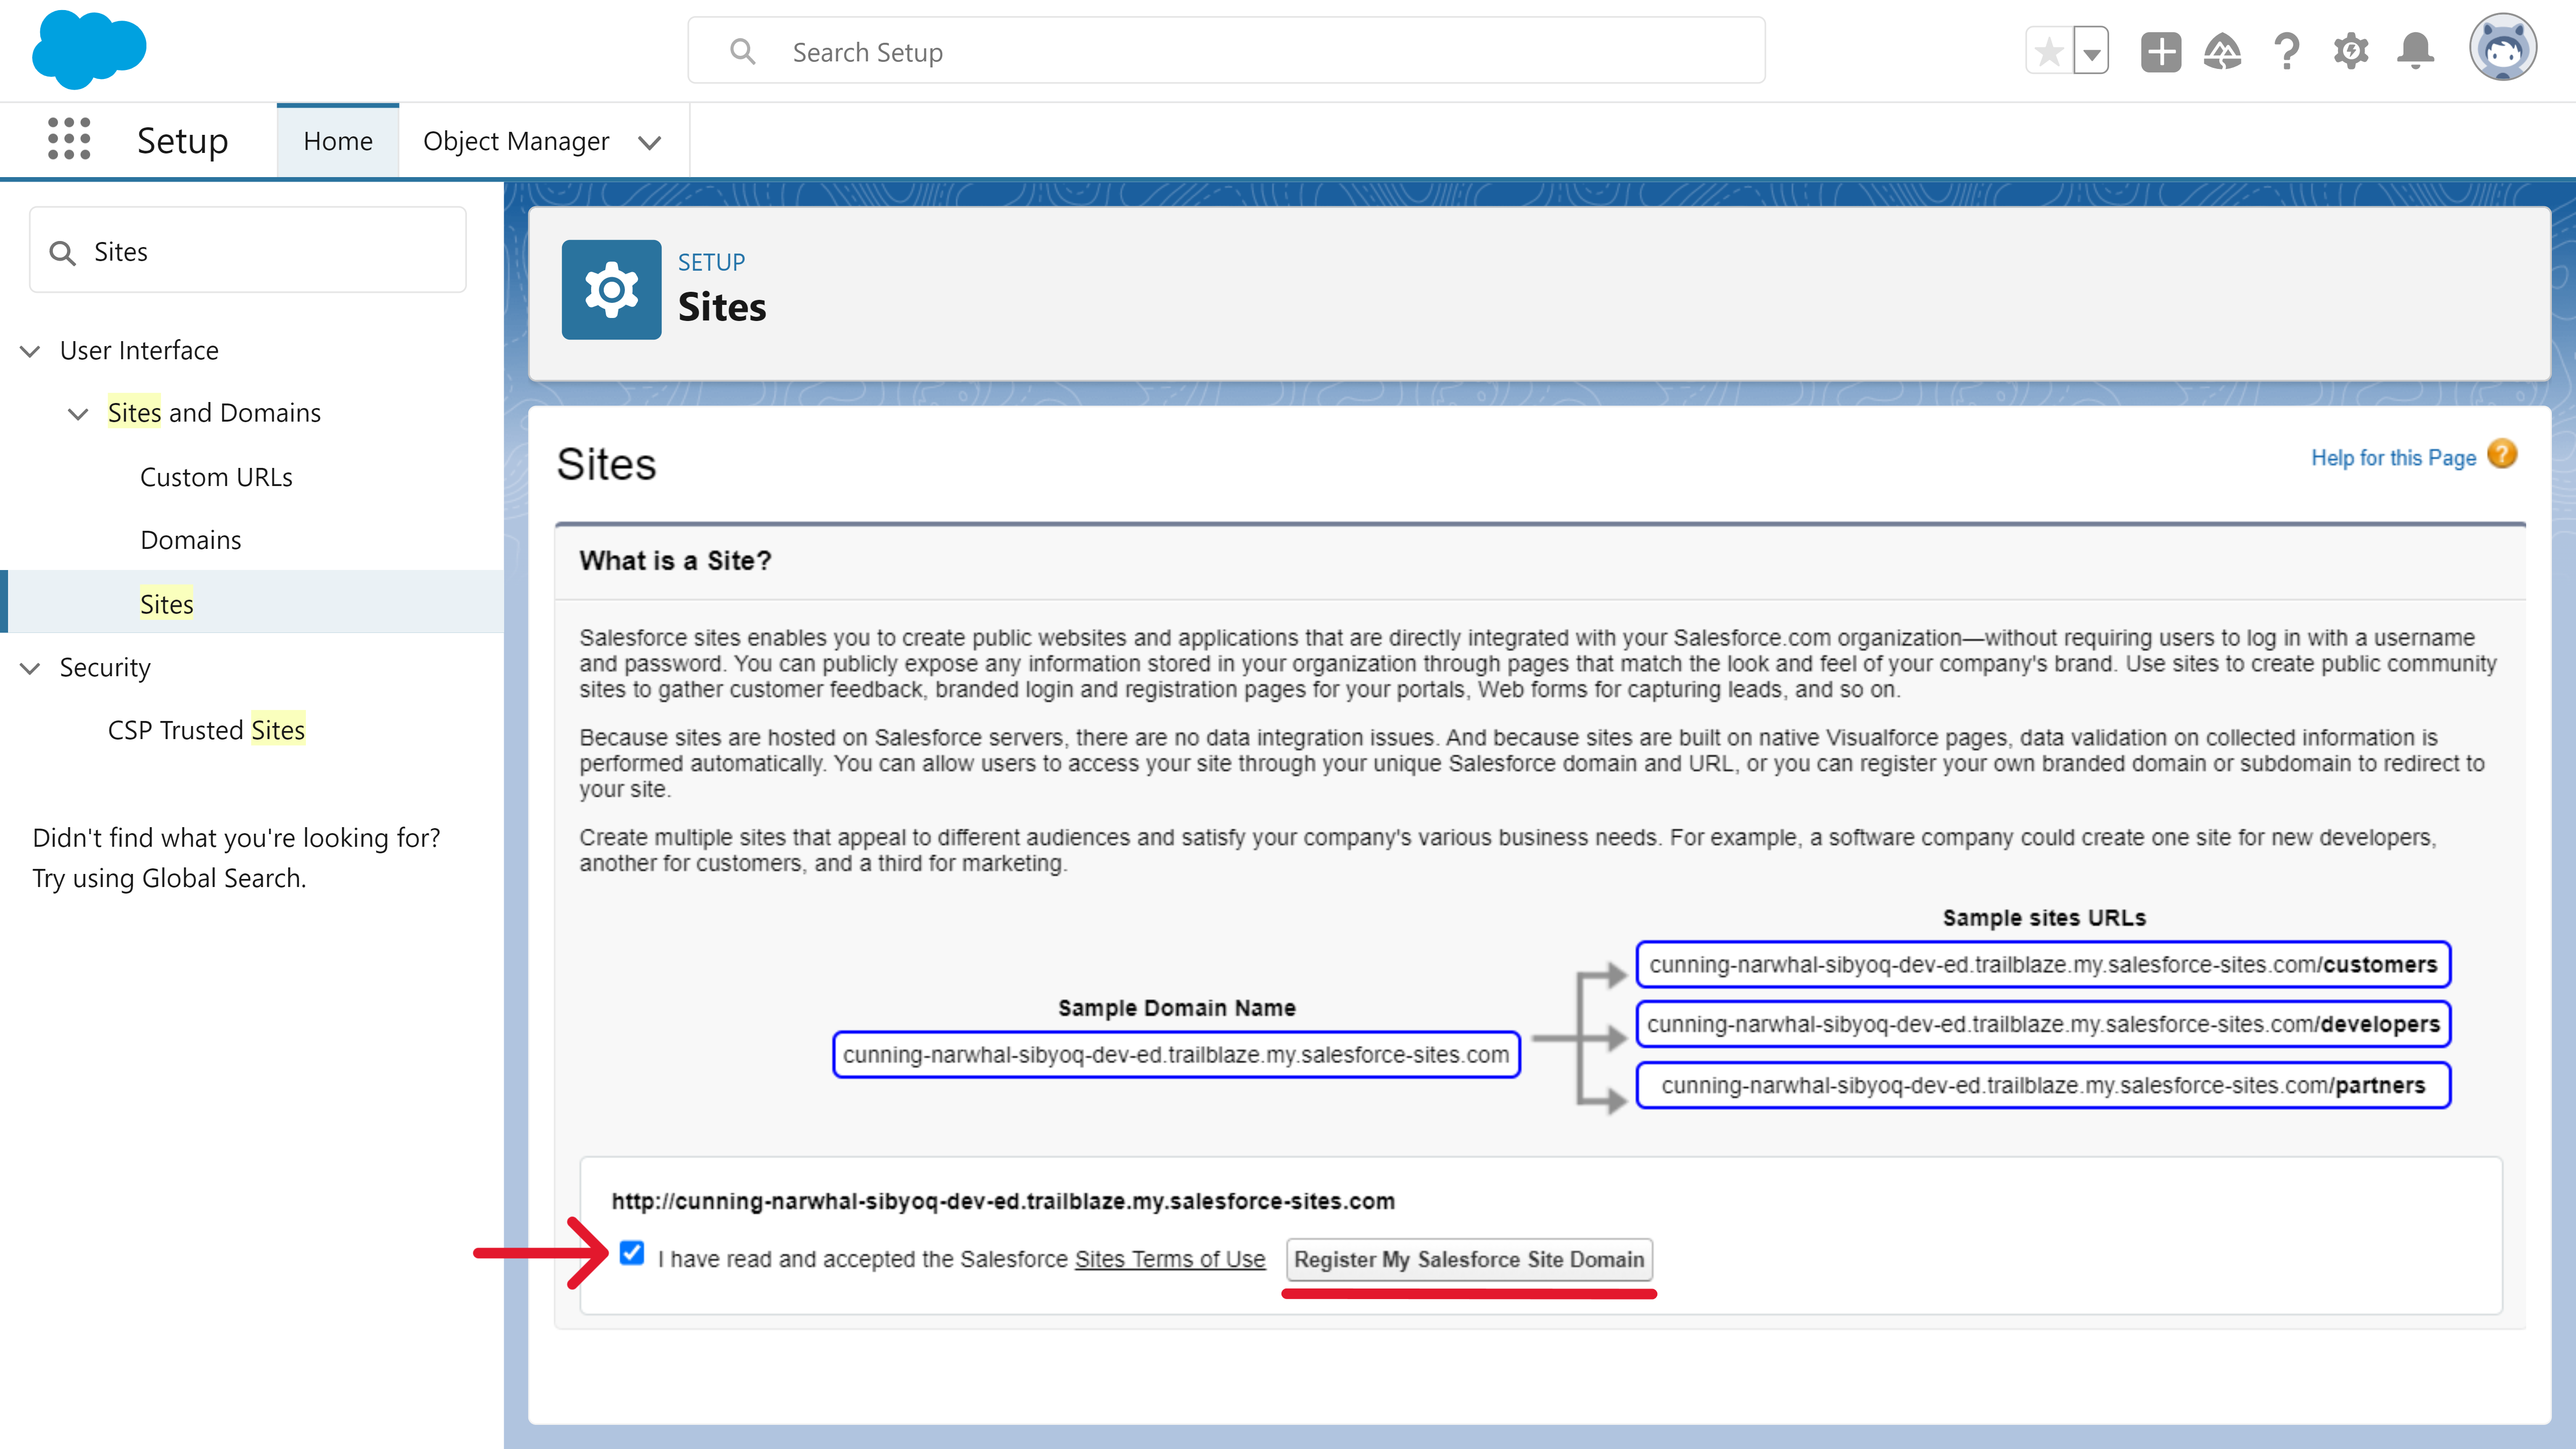This screenshot has width=2576, height=1449.
Task: Click the sample URL ending in developers
Action: pyautogui.click(x=2043, y=1025)
